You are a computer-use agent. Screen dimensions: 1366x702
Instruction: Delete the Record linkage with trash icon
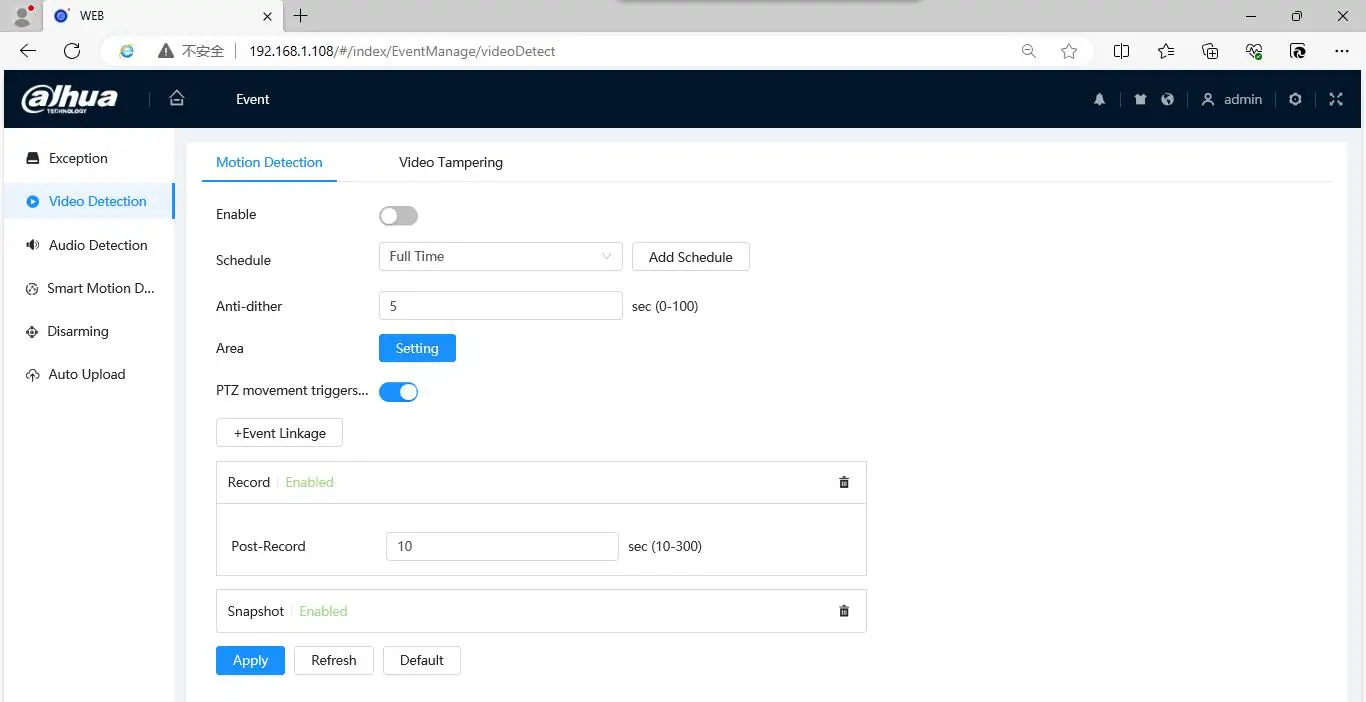coord(844,482)
